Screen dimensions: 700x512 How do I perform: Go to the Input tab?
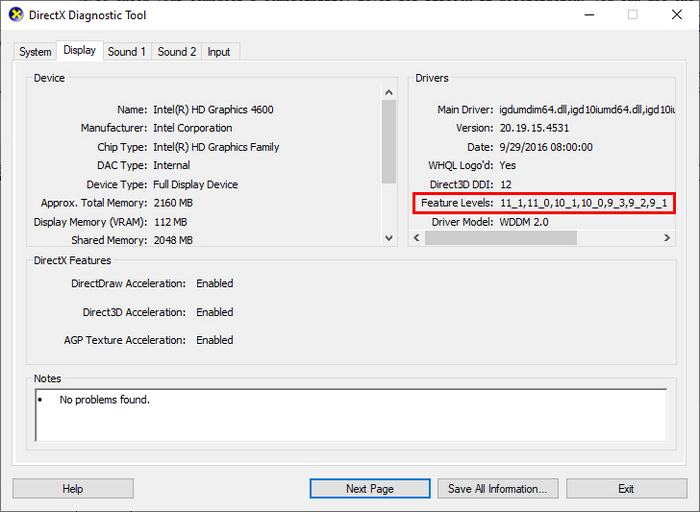pos(219,52)
